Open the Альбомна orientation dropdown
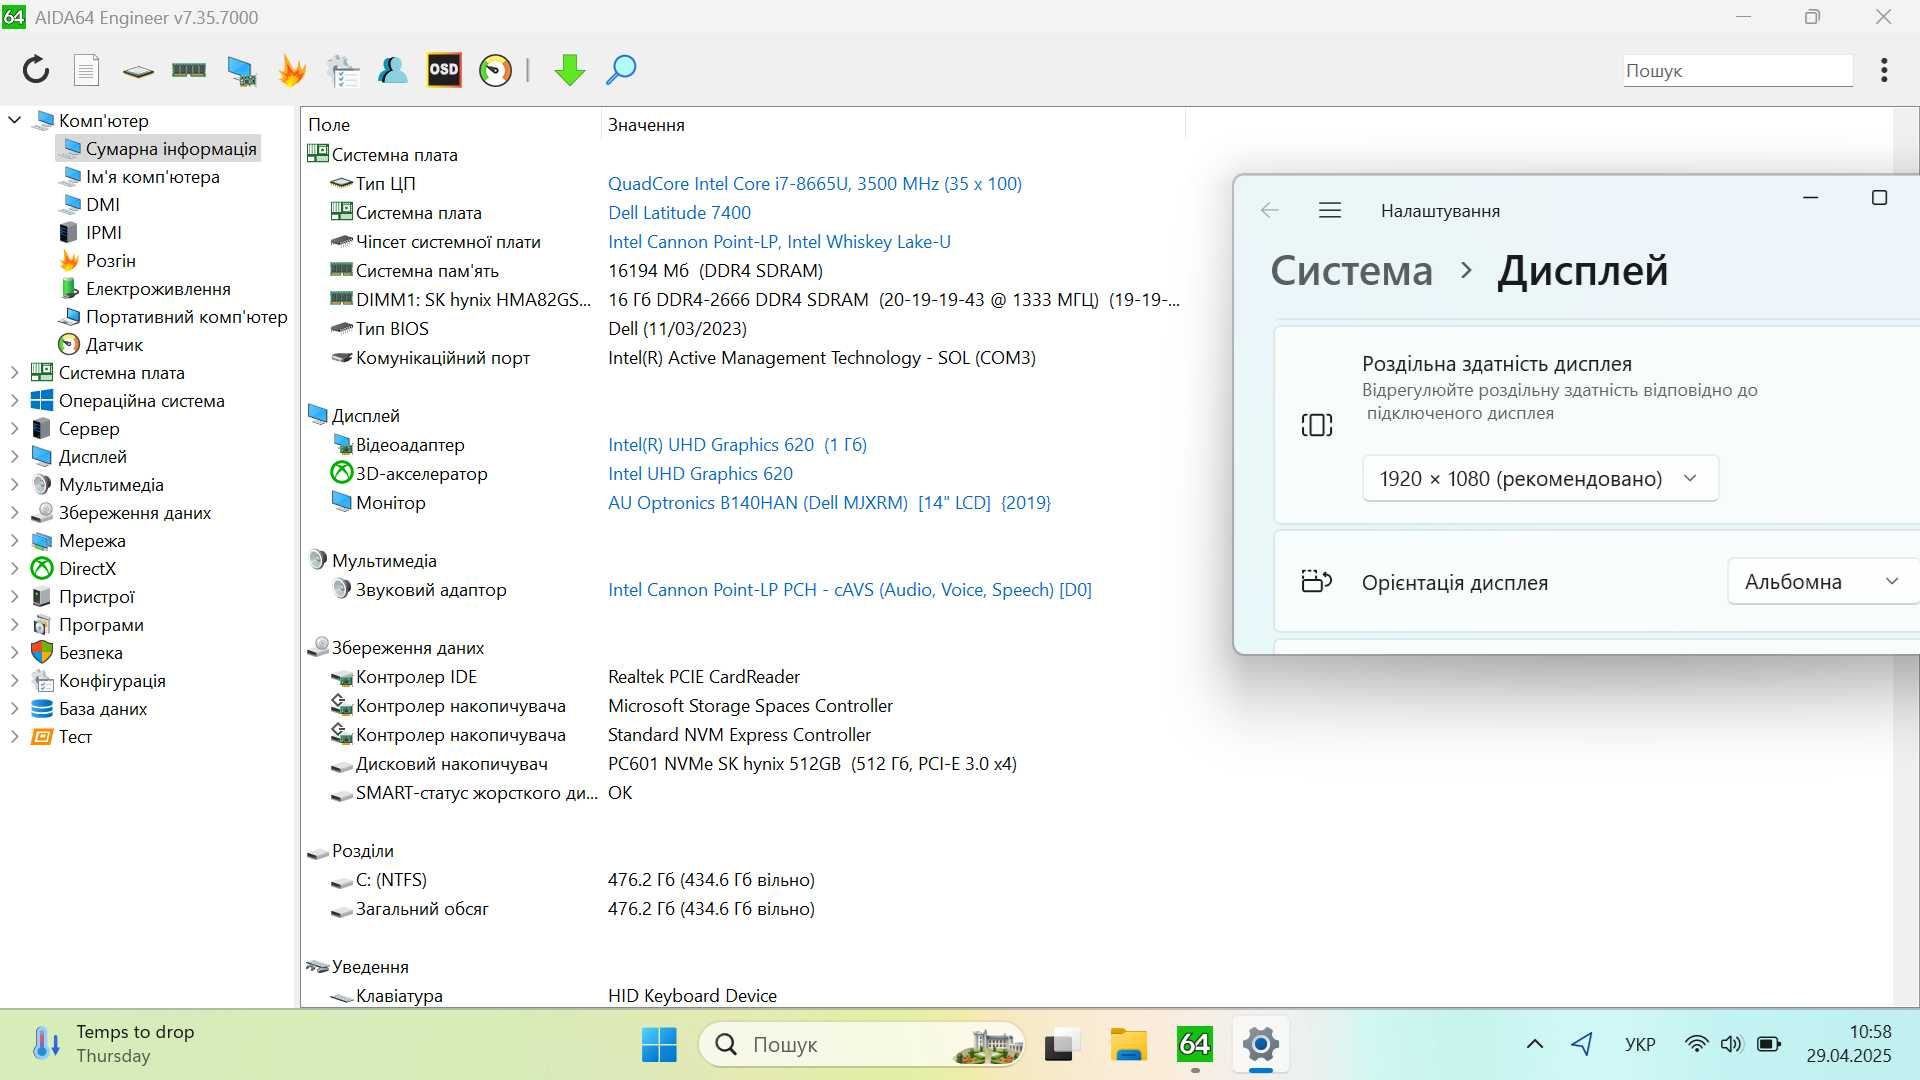Screen dimensions: 1920x1080 pyautogui.click(x=1822, y=581)
